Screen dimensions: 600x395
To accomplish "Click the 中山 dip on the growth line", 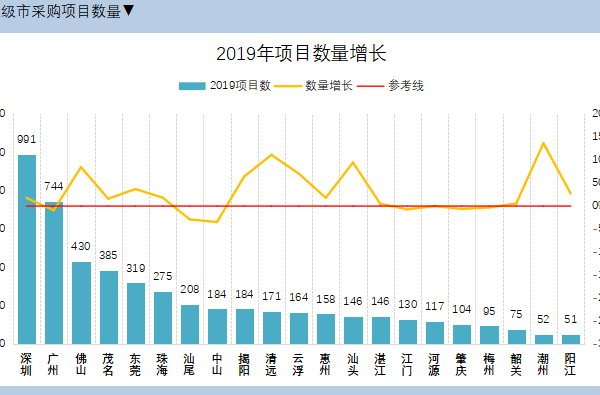I will 217,222.
